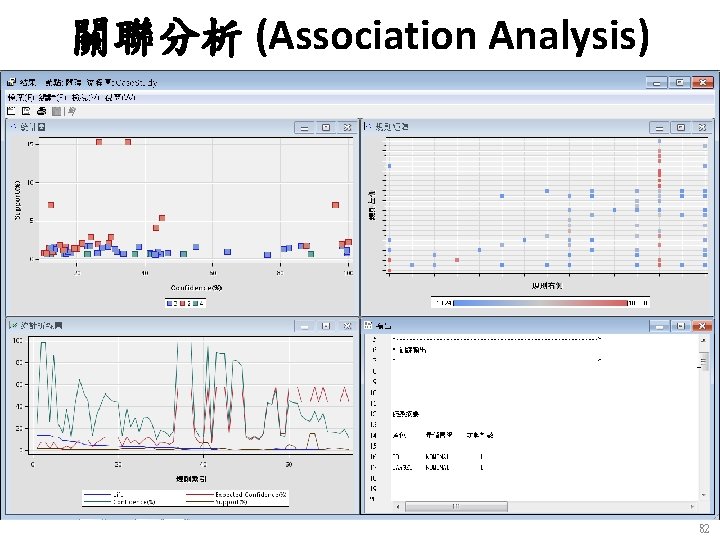This screenshot has width=720, height=540.
Task: Minimize the main results window
Action: click(x=657, y=83)
